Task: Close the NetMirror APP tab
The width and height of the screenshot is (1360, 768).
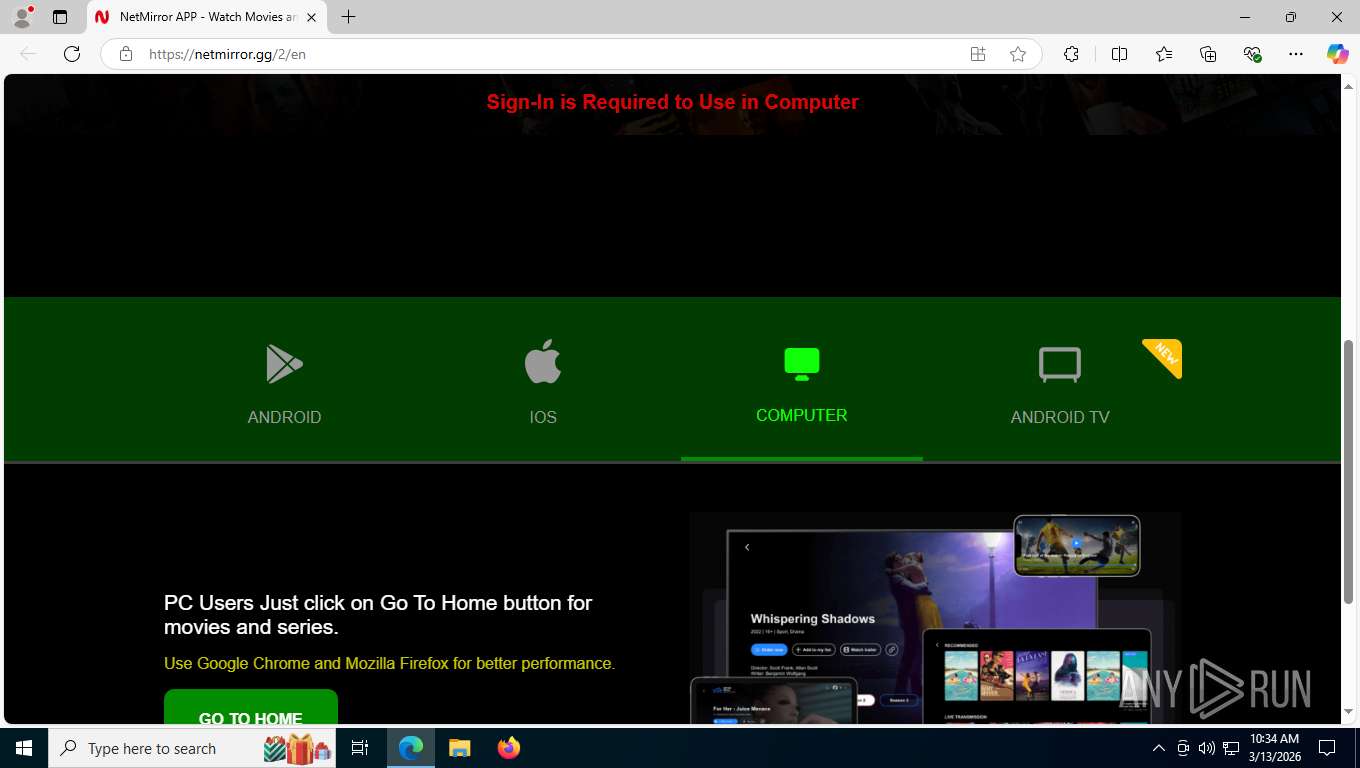Action: [312, 17]
